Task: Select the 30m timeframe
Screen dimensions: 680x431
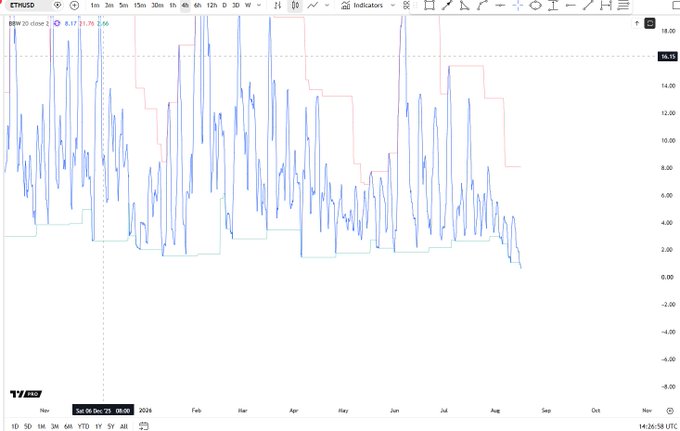Action: click(157, 5)
